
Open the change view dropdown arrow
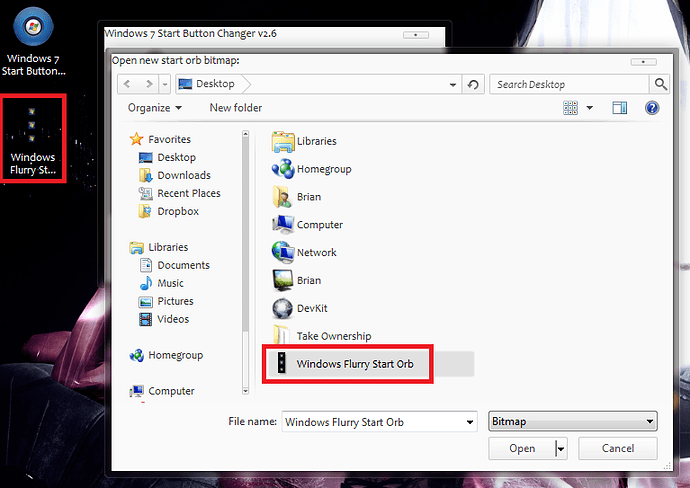pos(590,108)
